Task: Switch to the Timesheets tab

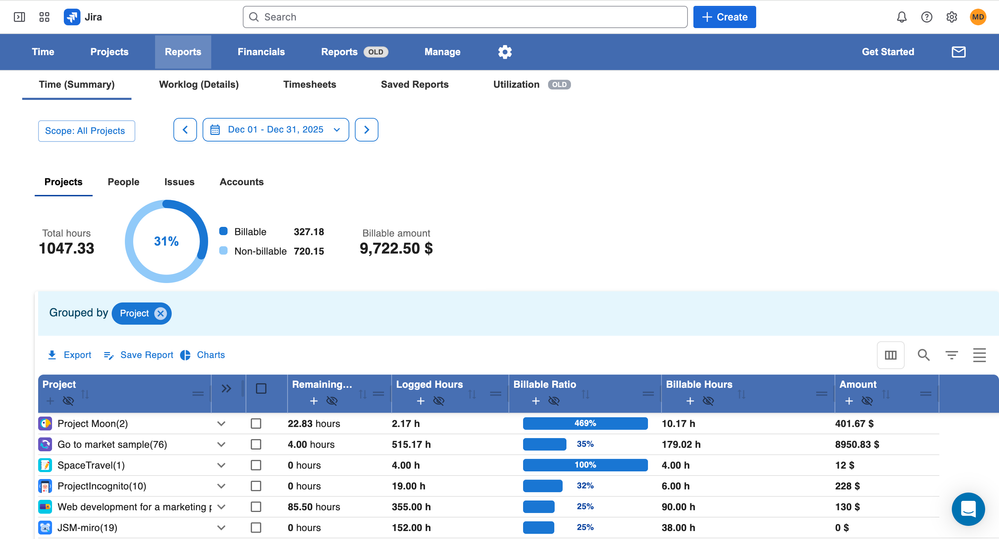Action: click(x=309, y=85)
